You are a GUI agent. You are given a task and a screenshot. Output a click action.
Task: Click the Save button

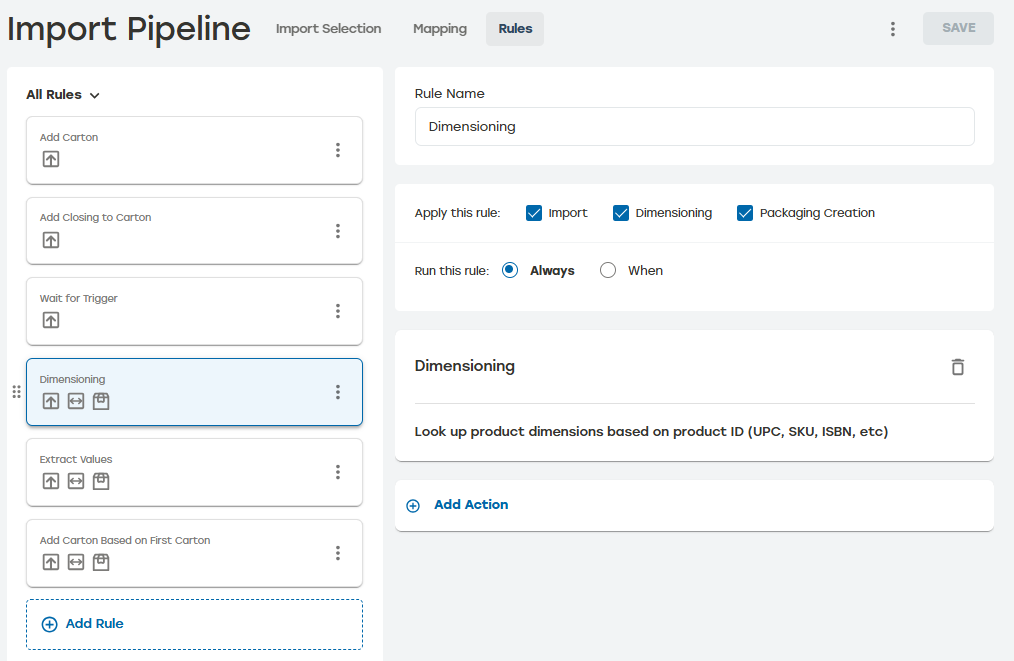point(958,28)
